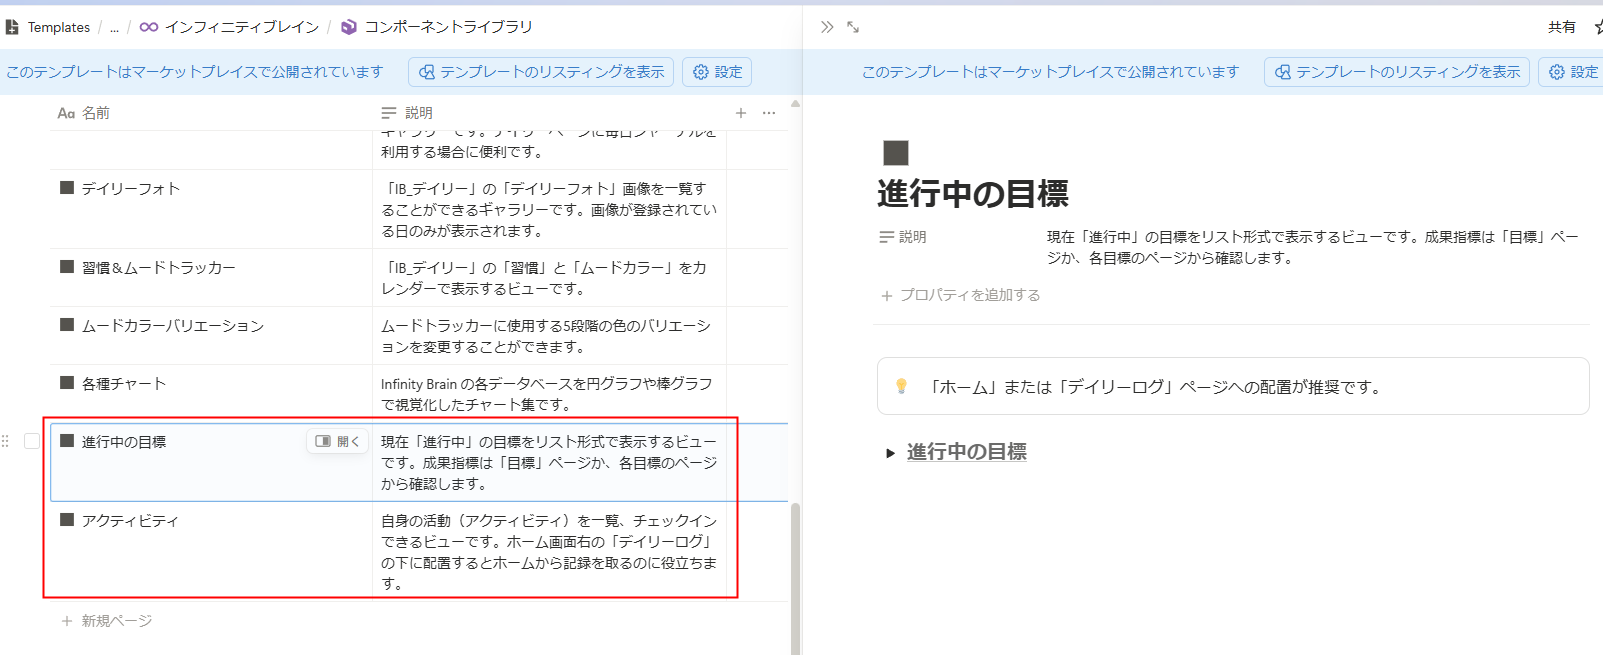Click 進行中の目標 toggle heading text
The width and height of the screenshot is (1603, 655).
[x=967, y=452]
